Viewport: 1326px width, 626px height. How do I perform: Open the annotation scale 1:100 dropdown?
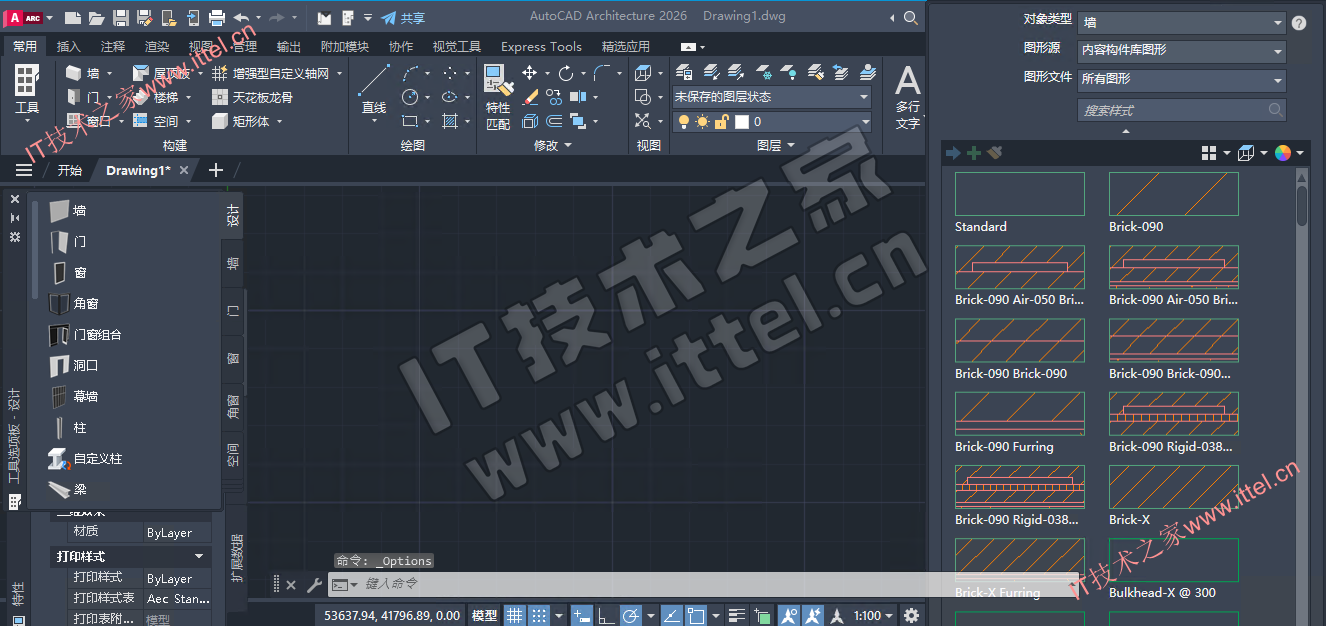[x=873, y=615]
